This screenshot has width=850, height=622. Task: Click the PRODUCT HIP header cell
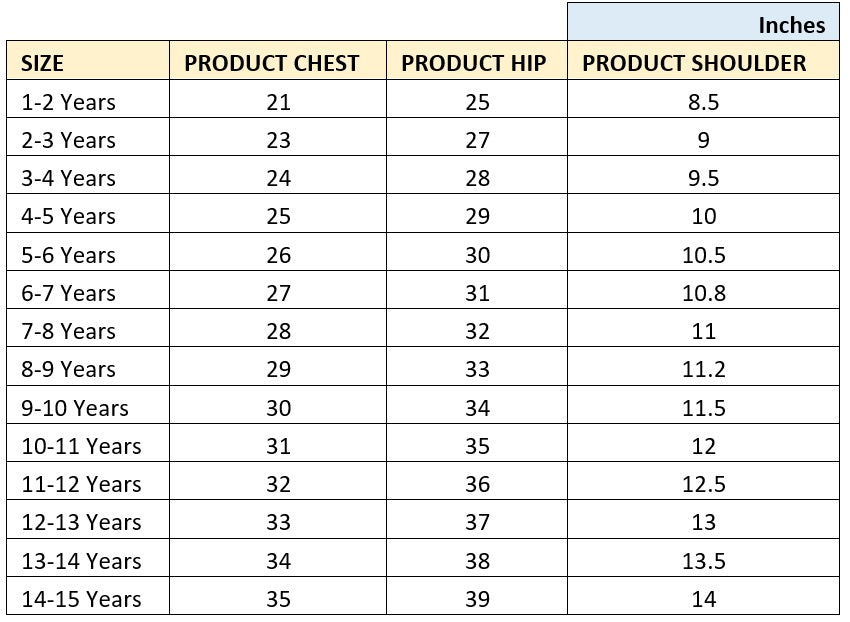(x=474, y=63)
